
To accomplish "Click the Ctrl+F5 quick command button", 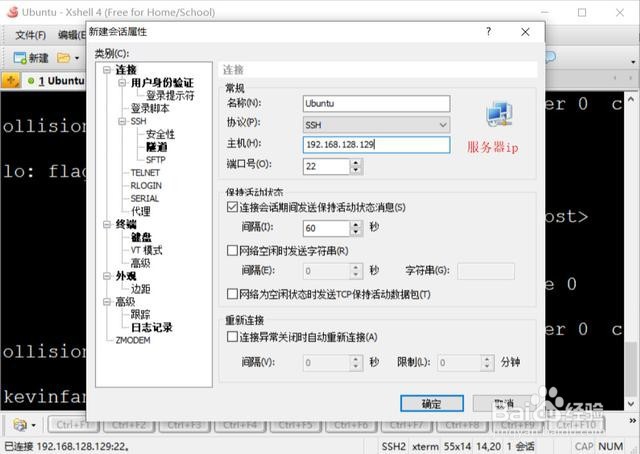I will [x=296, y=425].
